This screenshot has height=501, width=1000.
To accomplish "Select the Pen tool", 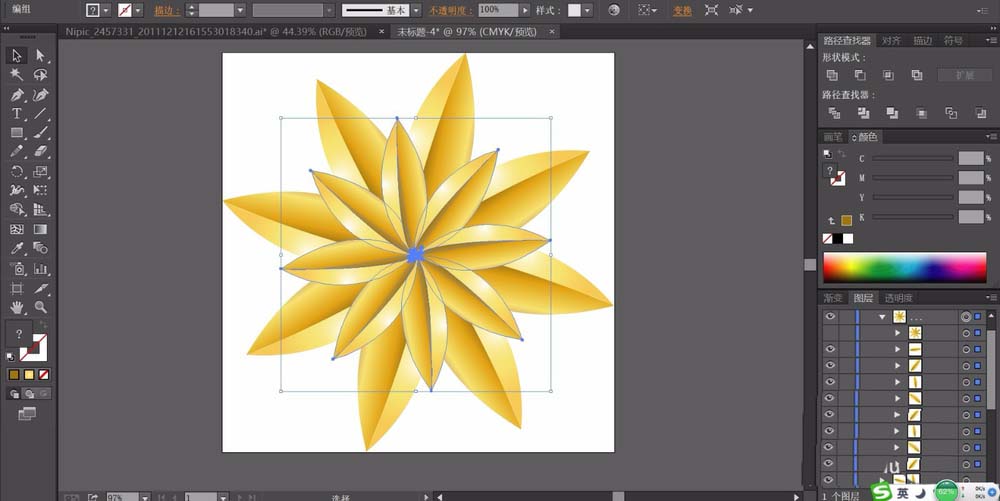I will [x=17, y=95].
